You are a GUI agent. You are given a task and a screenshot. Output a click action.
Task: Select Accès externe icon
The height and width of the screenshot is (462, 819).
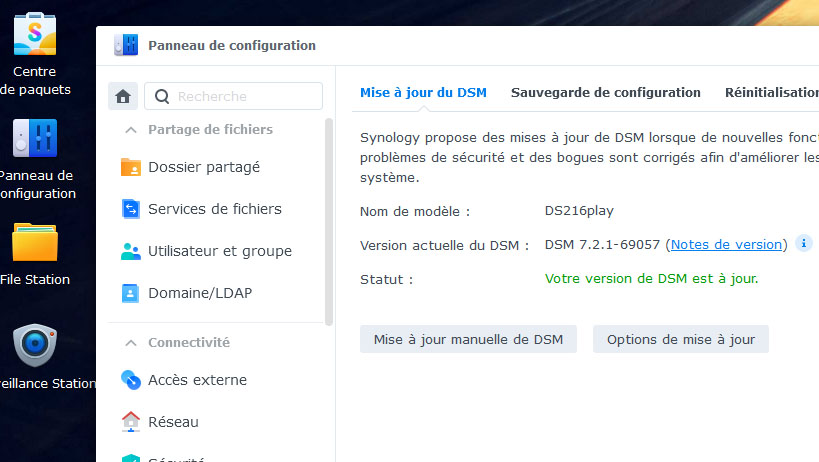(131, 380)
